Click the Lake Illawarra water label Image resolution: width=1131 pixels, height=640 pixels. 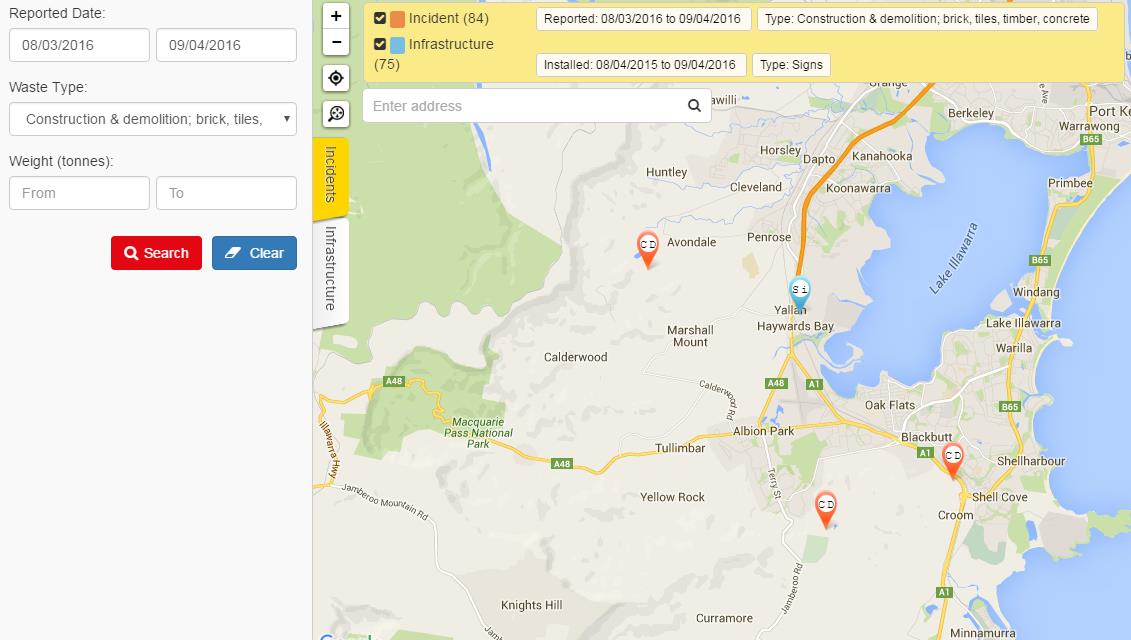(954, 258)
